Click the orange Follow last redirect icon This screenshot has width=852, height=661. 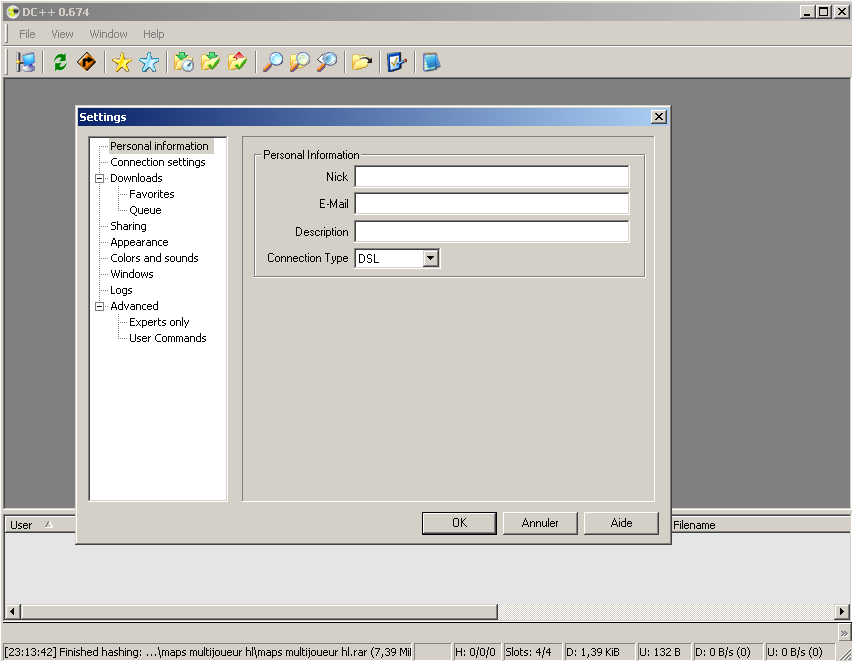87,62
